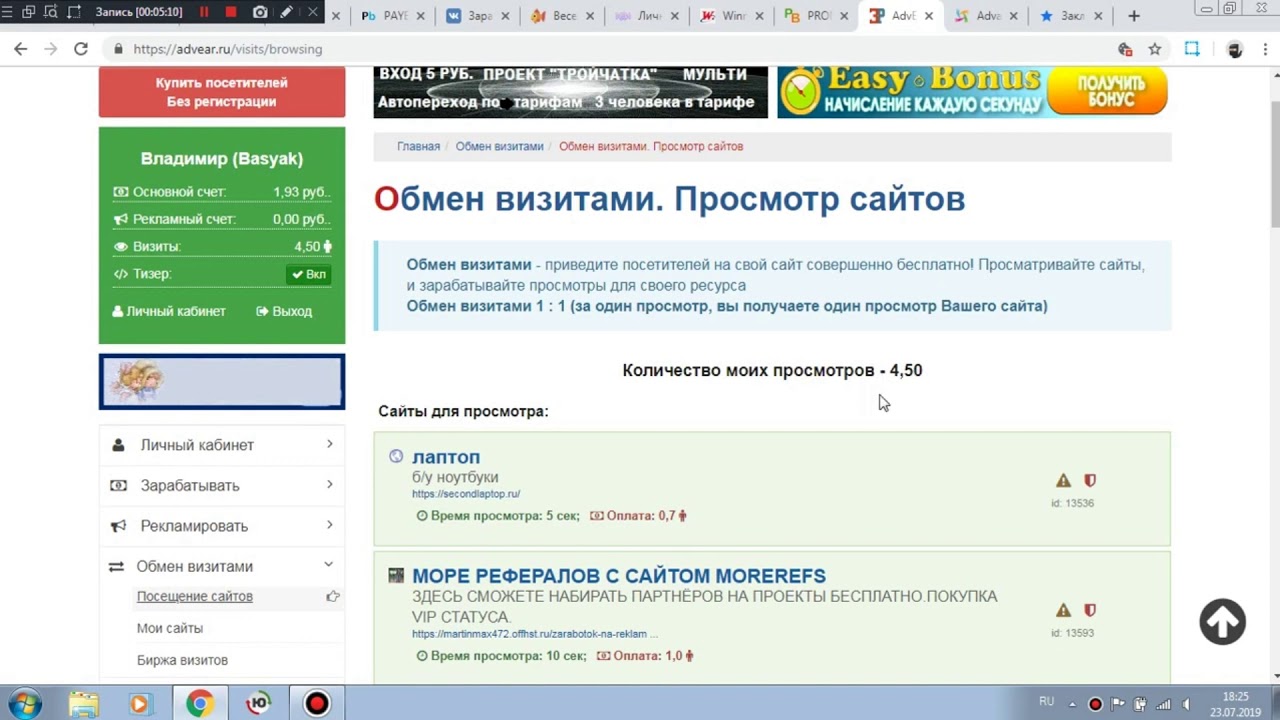Viewport: 1280px width, 720px height.
Task: Select 'Биржа визитов' submenu item
Action: coord(182,660)
